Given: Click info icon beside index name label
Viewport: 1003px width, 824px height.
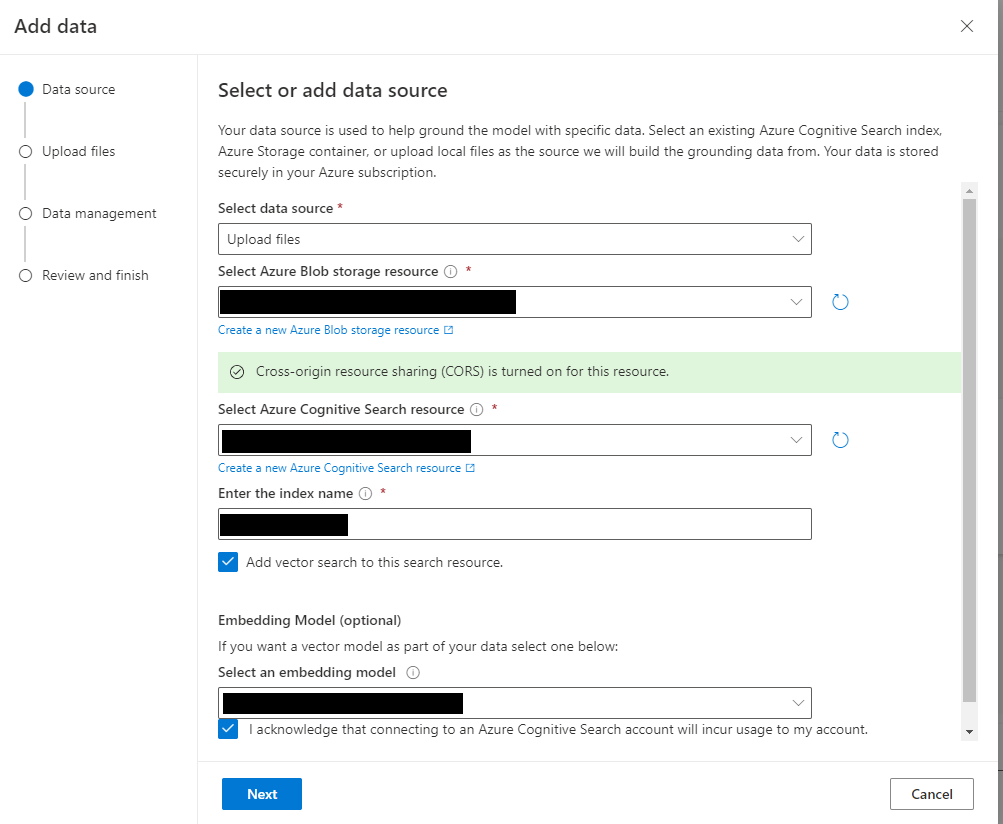Looking at the screenshot, I should click(365, 493).
